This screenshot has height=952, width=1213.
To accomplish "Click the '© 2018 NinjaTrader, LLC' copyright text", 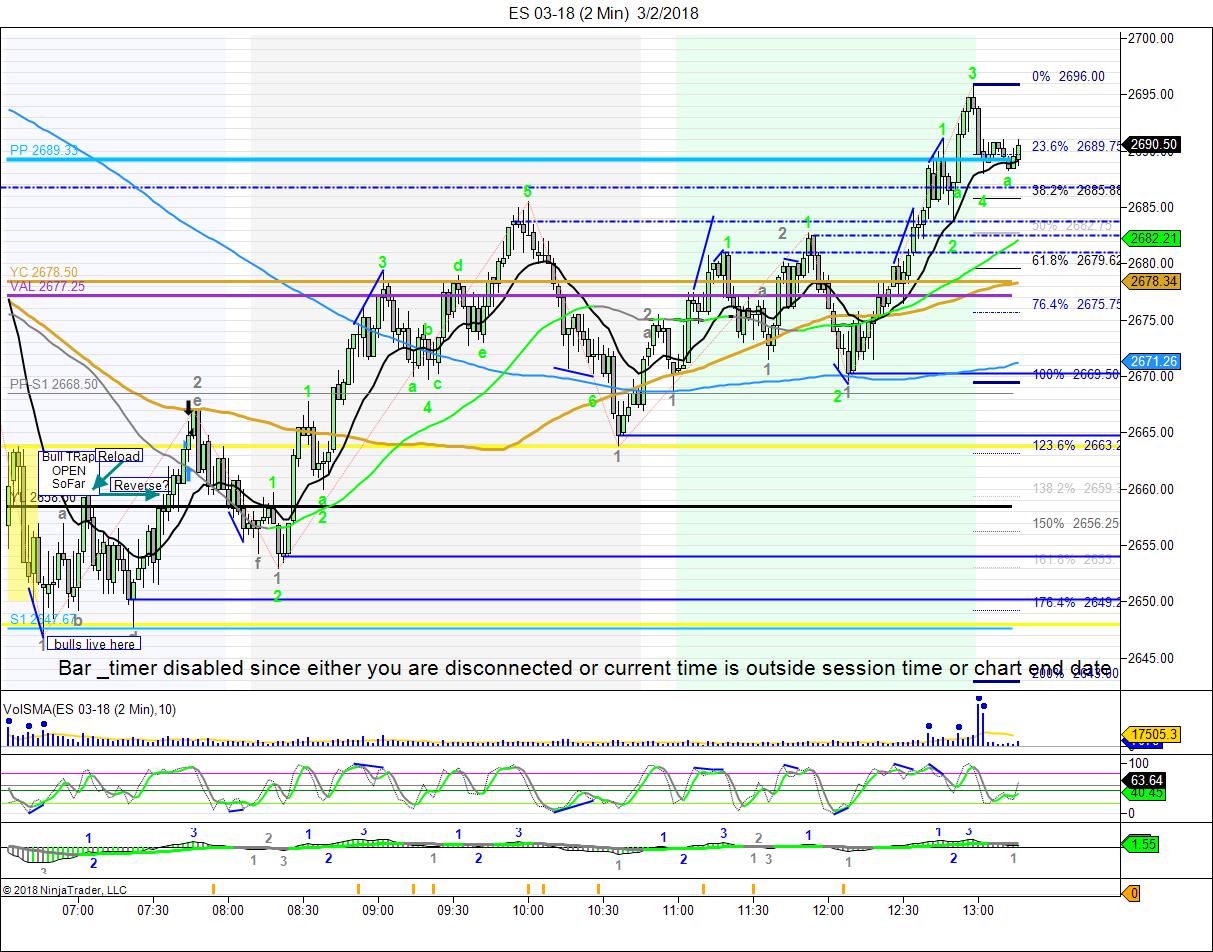I will (x=65, y=890).
